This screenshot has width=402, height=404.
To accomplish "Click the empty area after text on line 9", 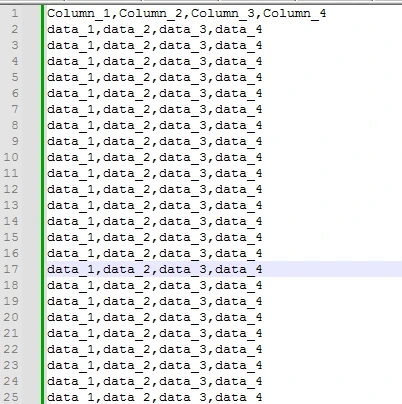I will pyautogui.click(x=332, y=141).
